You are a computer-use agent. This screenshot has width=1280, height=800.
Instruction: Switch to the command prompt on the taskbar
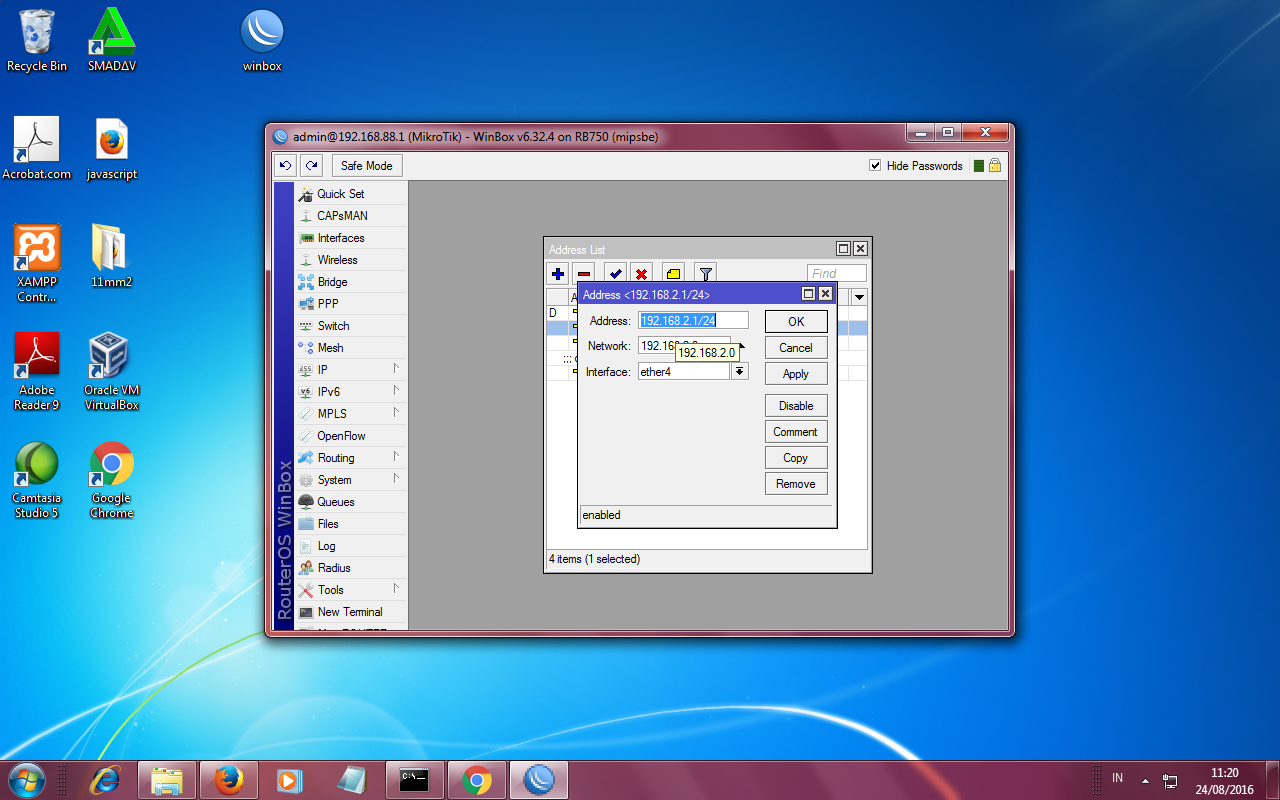pos(415,779)
